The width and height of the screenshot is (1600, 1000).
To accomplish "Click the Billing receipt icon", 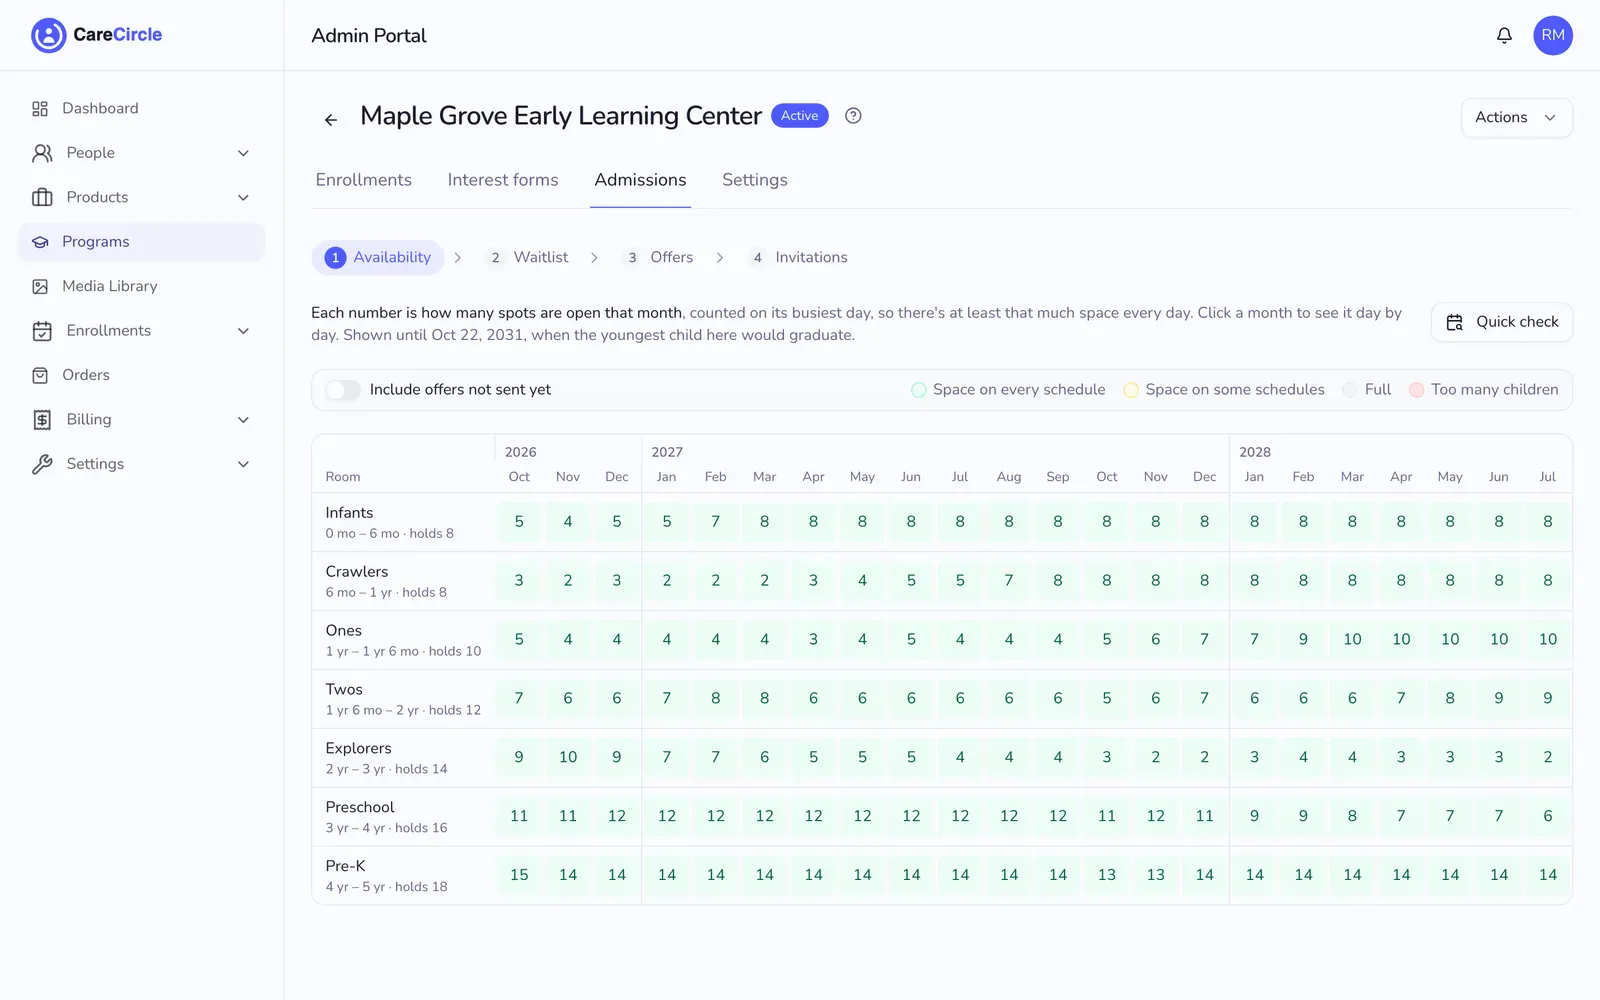I will pyautogui.click(x=42, y=420).
